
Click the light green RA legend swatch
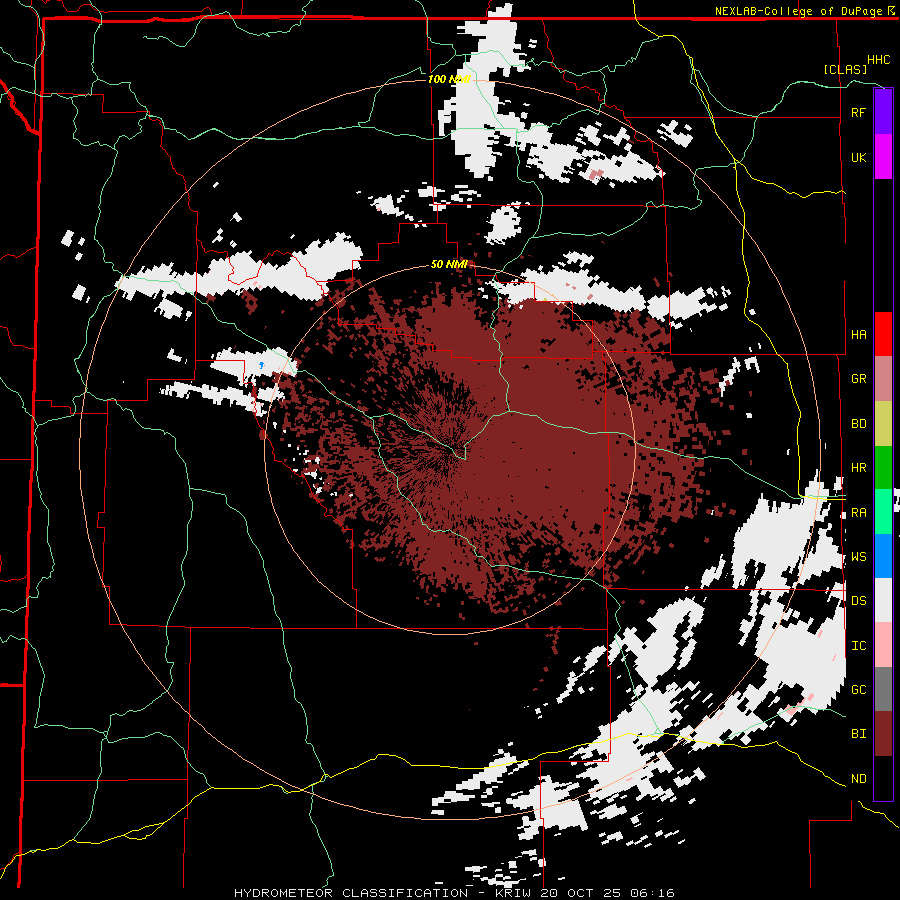(x=883, y=512)
